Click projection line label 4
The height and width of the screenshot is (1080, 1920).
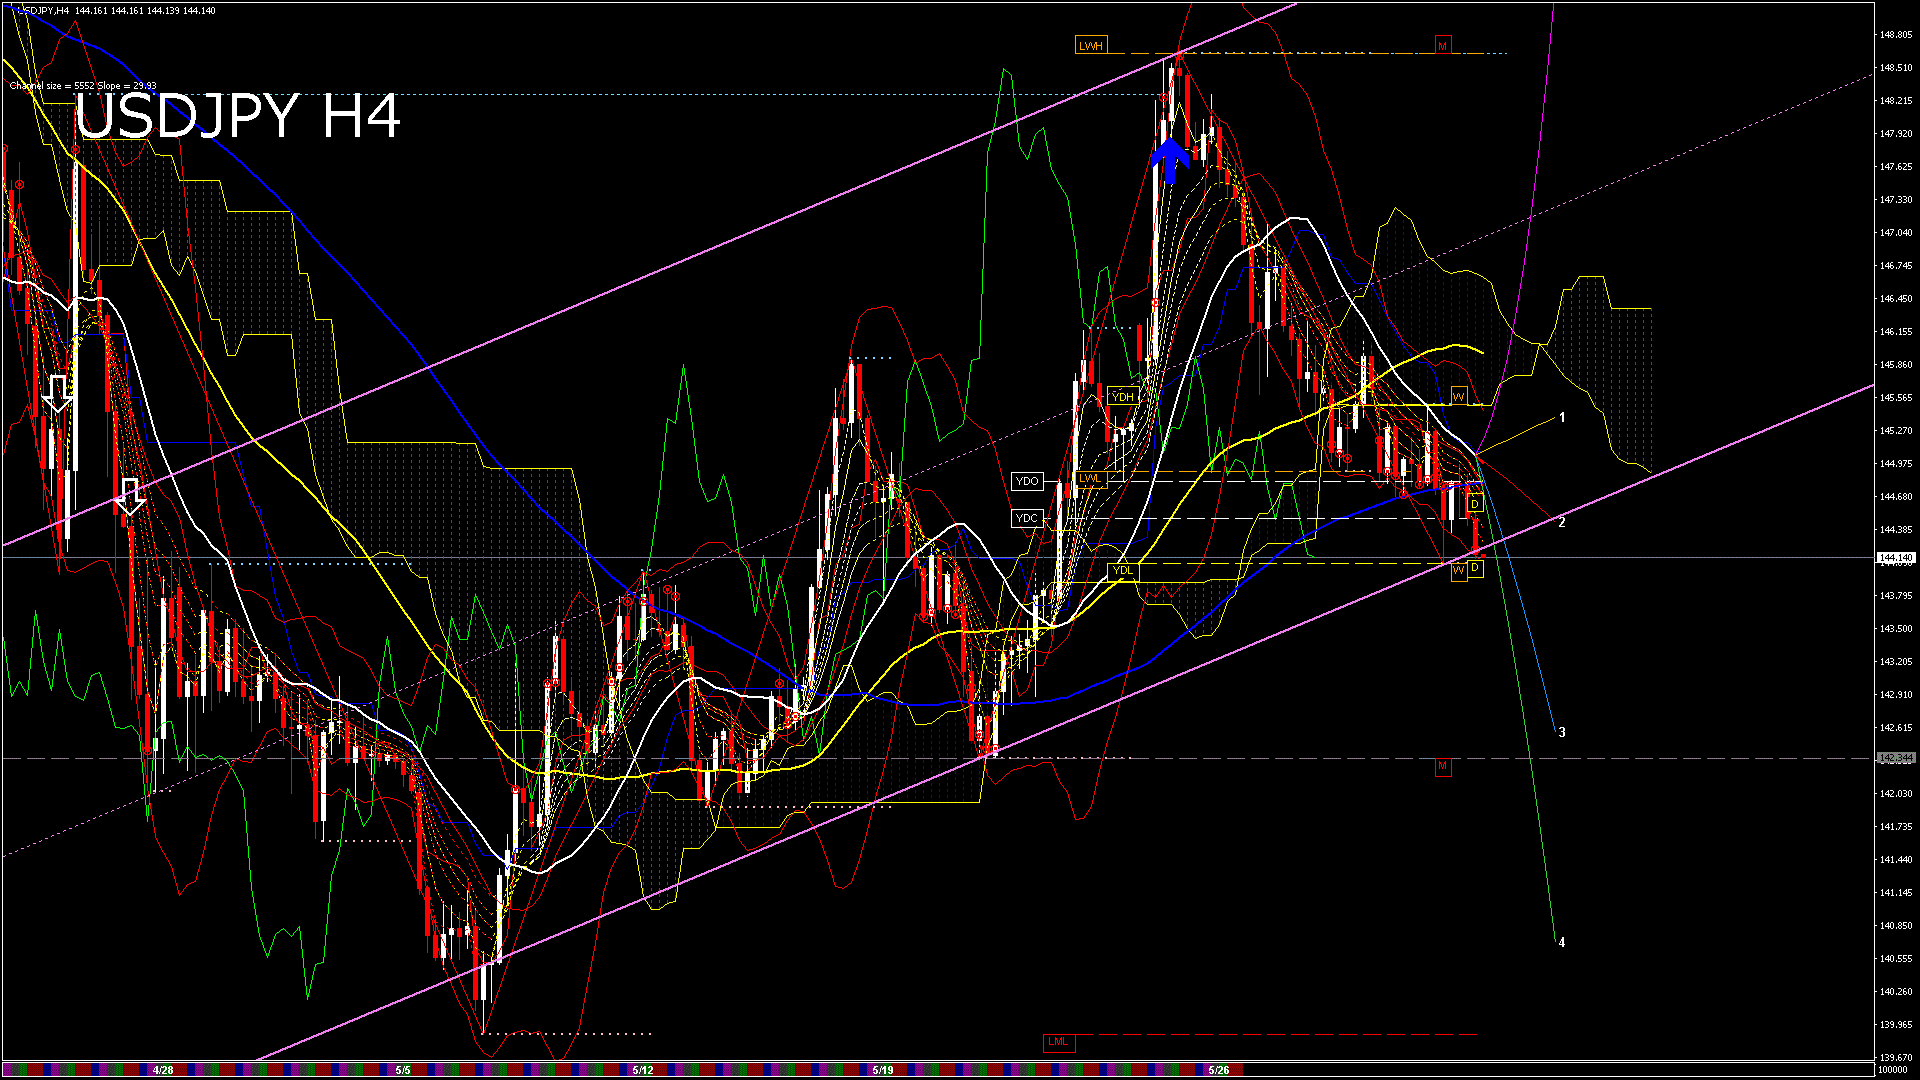coord(1562,942)
